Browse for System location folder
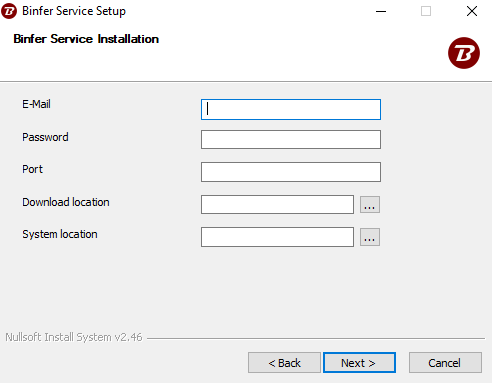Image resolution: width=492 pixels, height=383 pixels. click(370, 237)
